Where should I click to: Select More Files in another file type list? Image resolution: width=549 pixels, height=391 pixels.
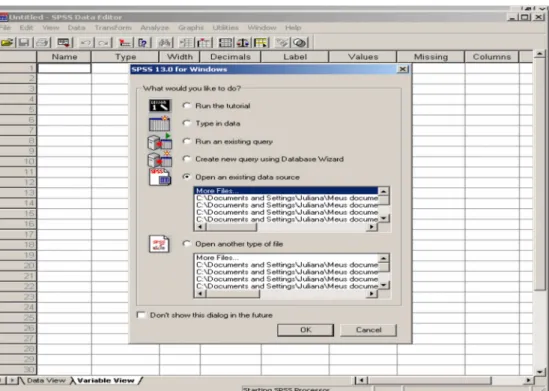click(x=286, y=258)
